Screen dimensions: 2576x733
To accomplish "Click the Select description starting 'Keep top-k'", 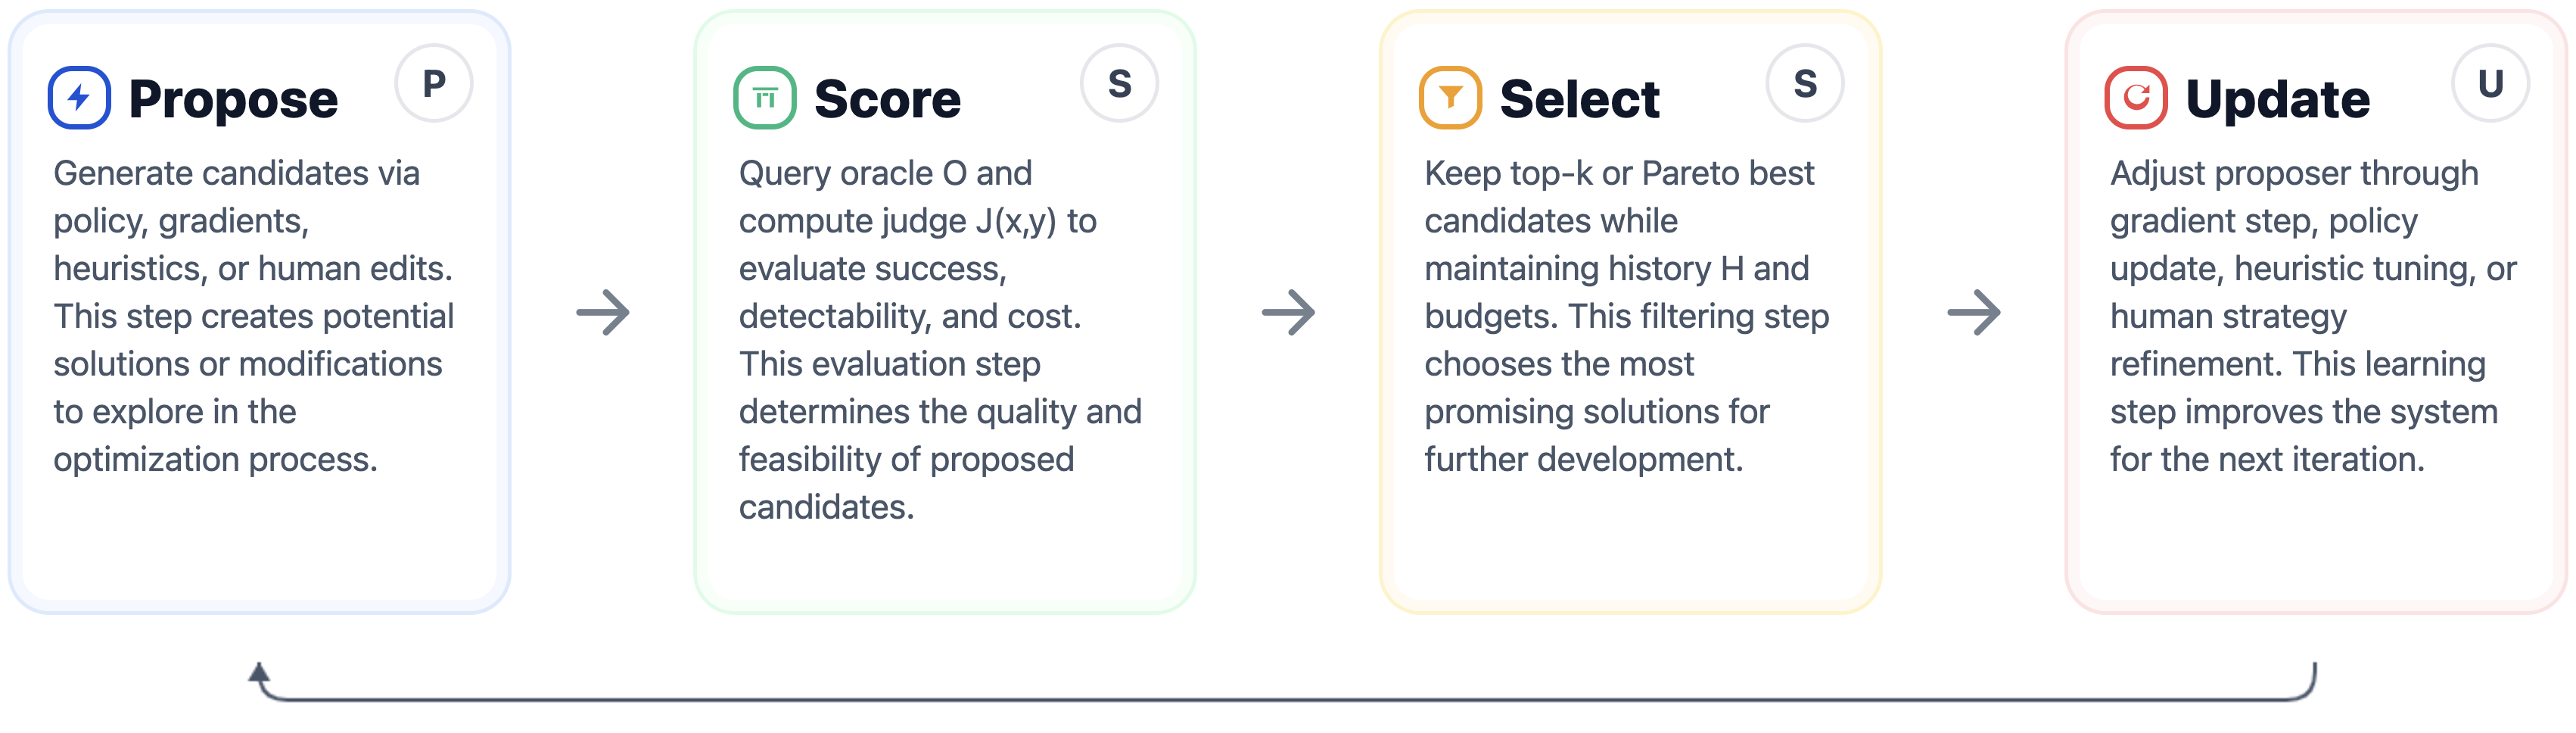I will [1626, 316].
